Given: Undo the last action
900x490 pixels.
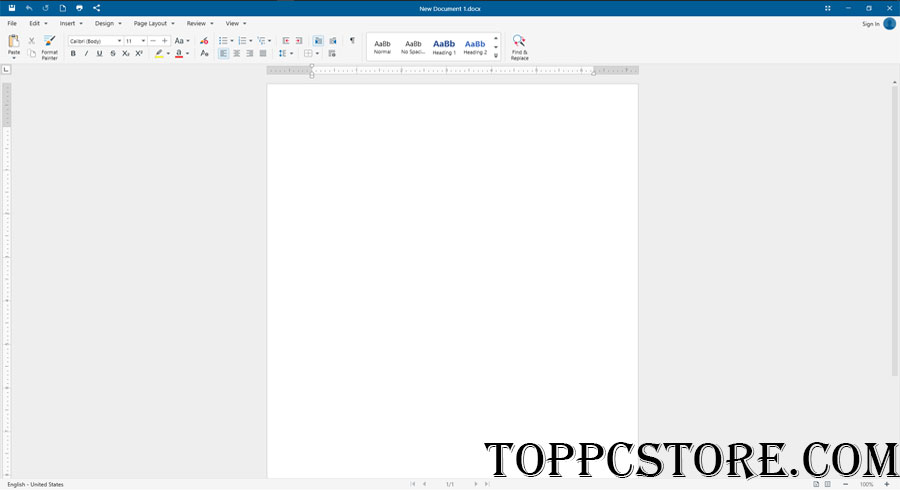Looking at the screenshot, I should click(29, 8).
